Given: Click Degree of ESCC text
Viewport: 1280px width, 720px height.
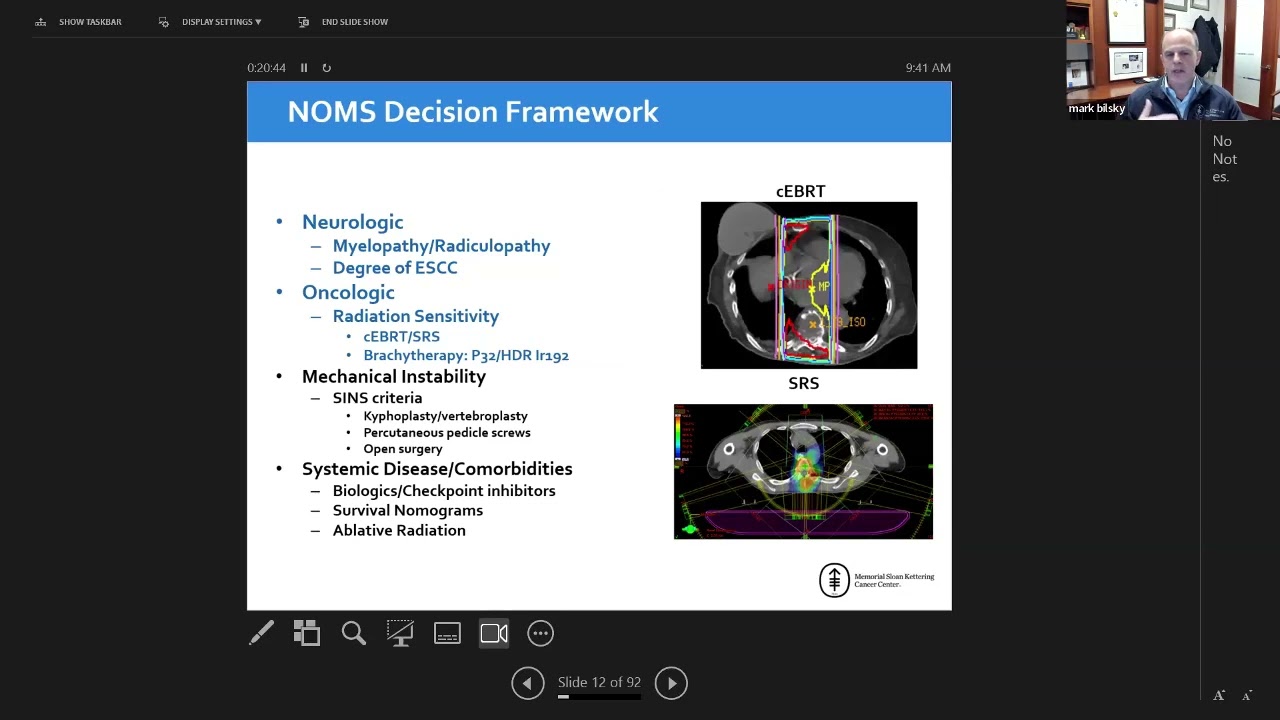Looking at the screenshot, I should tap(395, 268).
